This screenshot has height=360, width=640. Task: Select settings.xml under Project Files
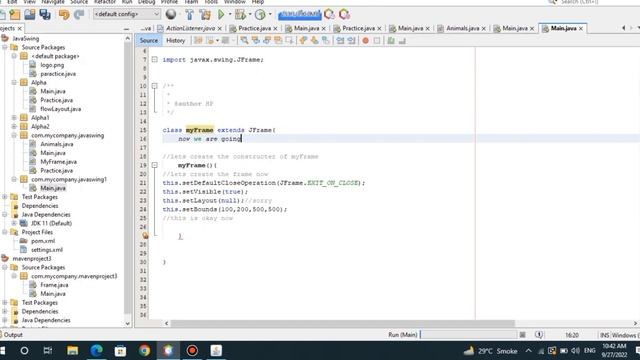pos(47,250)
